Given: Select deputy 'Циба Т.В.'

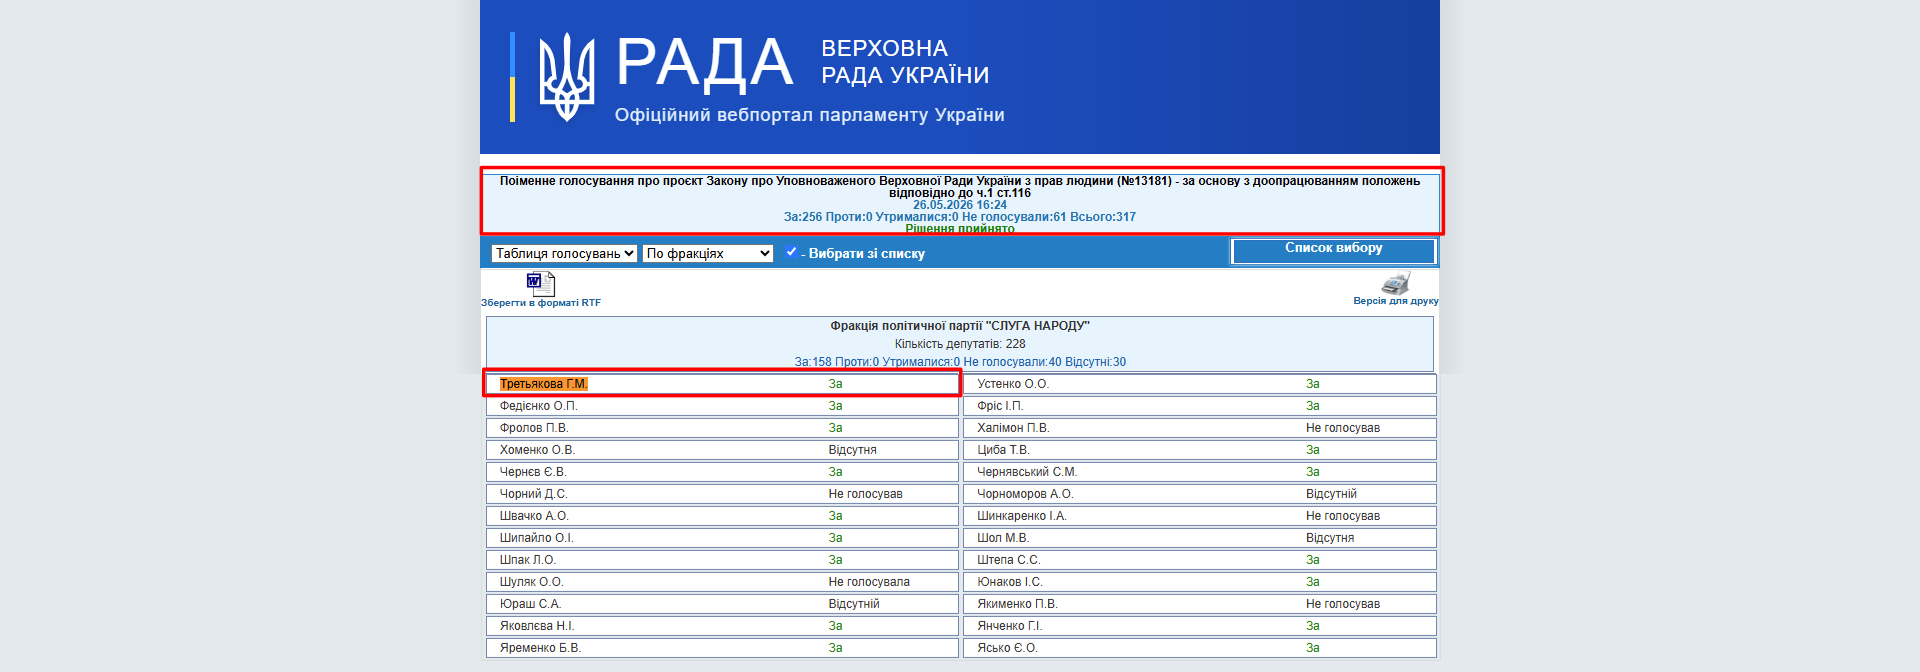Looking at the screenshot, I should click(1003, 450).
